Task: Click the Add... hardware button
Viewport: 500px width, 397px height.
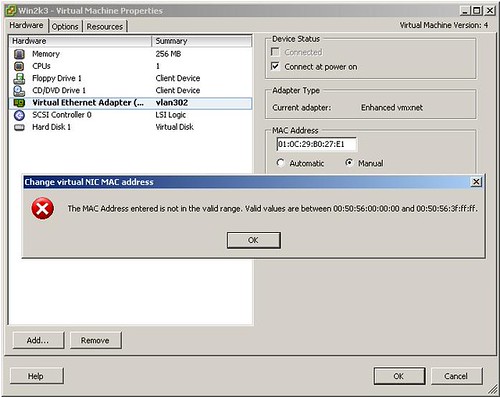Action: [38, 340]
